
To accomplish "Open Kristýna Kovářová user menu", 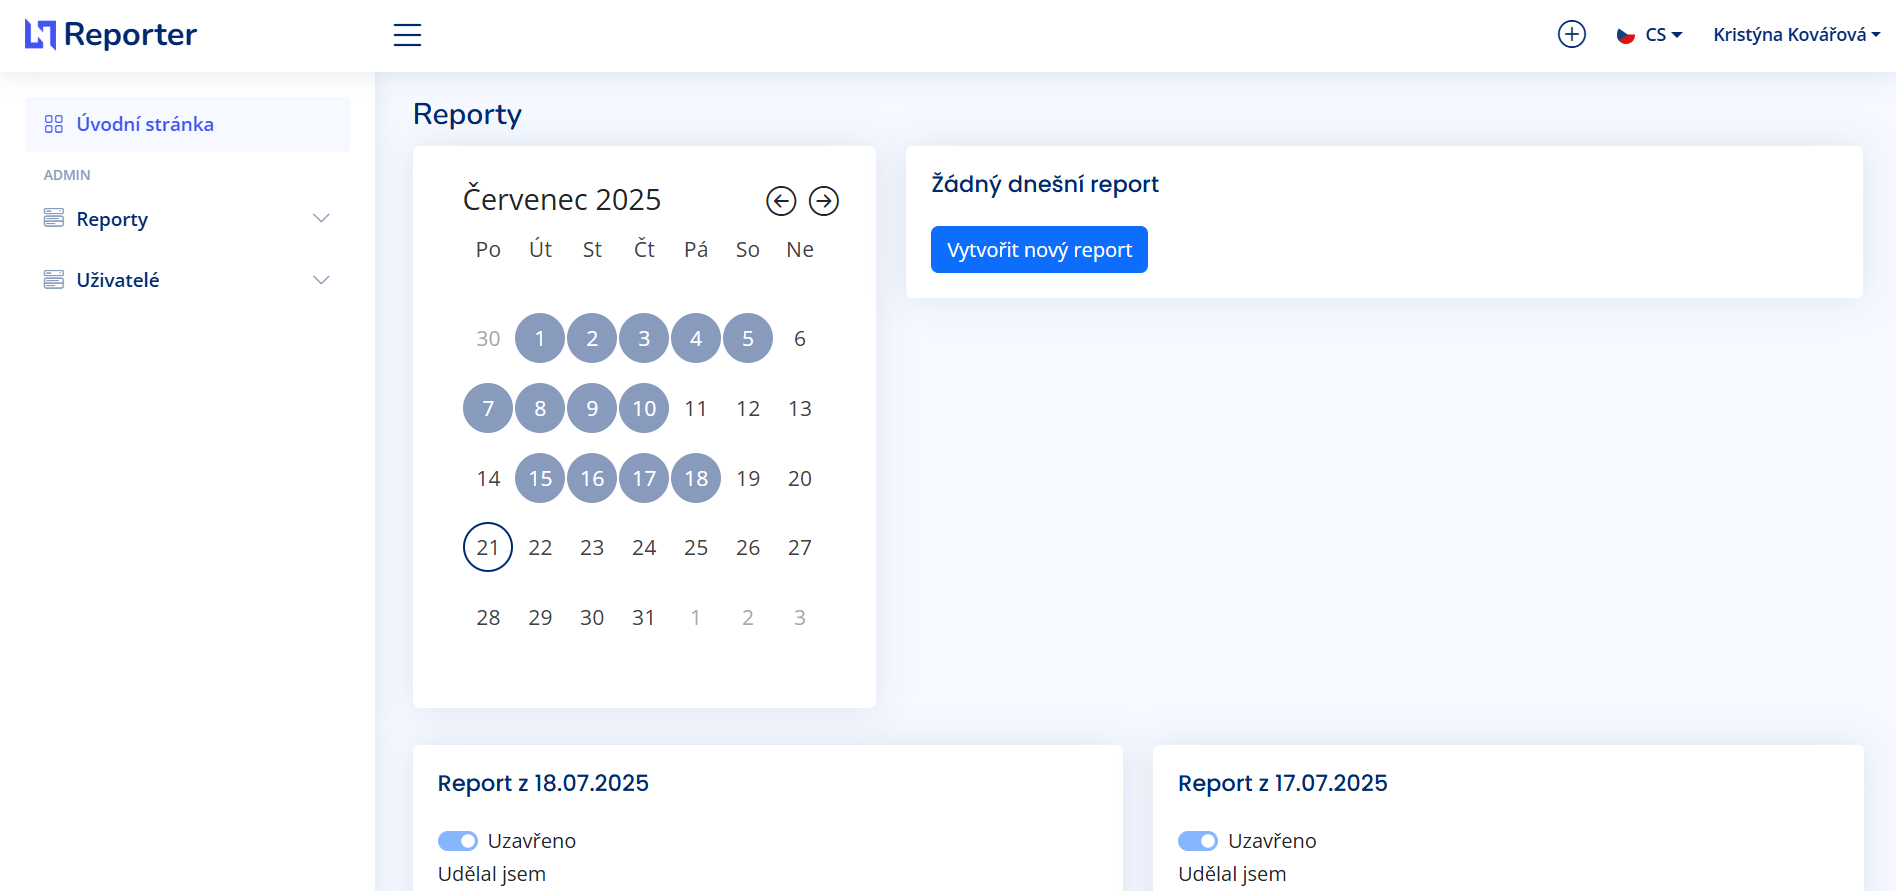I will tap(1796, 35).
